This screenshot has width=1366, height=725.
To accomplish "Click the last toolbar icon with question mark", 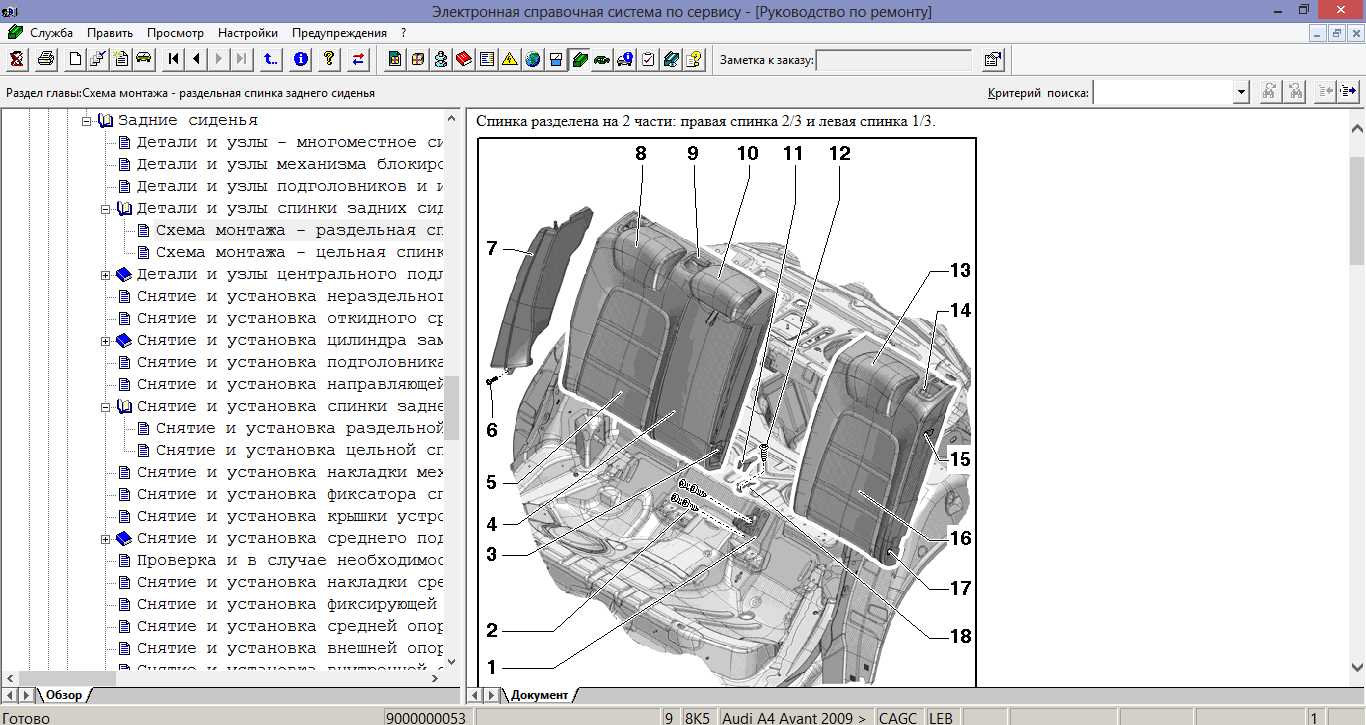I will click(694, 59).
